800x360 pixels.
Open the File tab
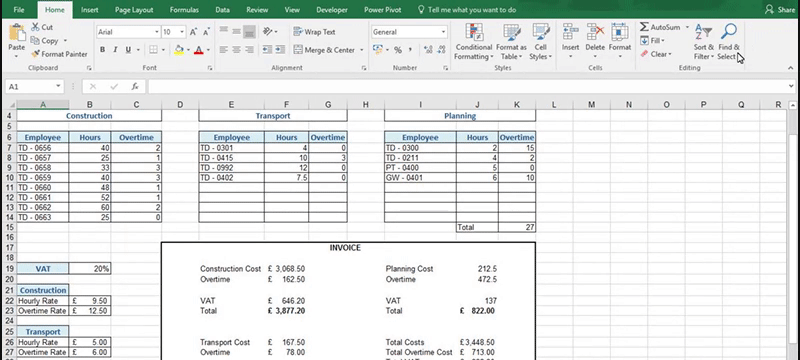pyautogui.click(x=19, y=10)
